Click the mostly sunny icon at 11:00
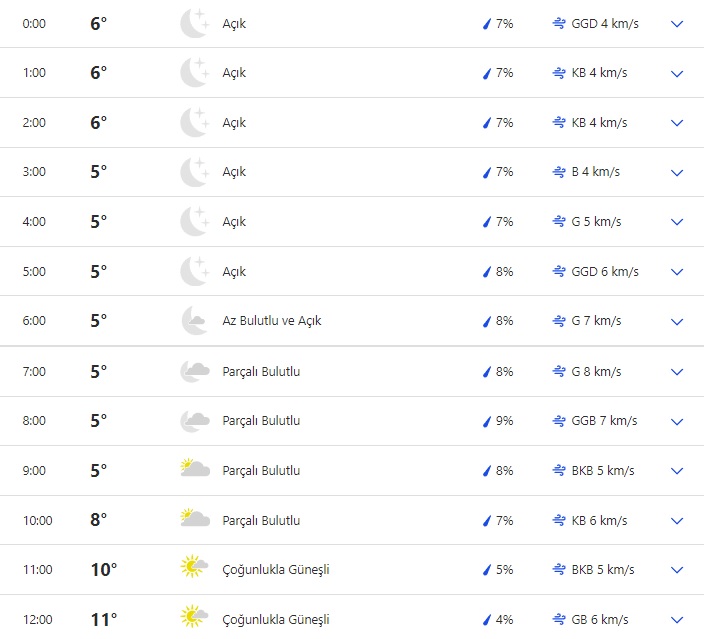Viewport: 704px width, 639px height. click(194, 569)
